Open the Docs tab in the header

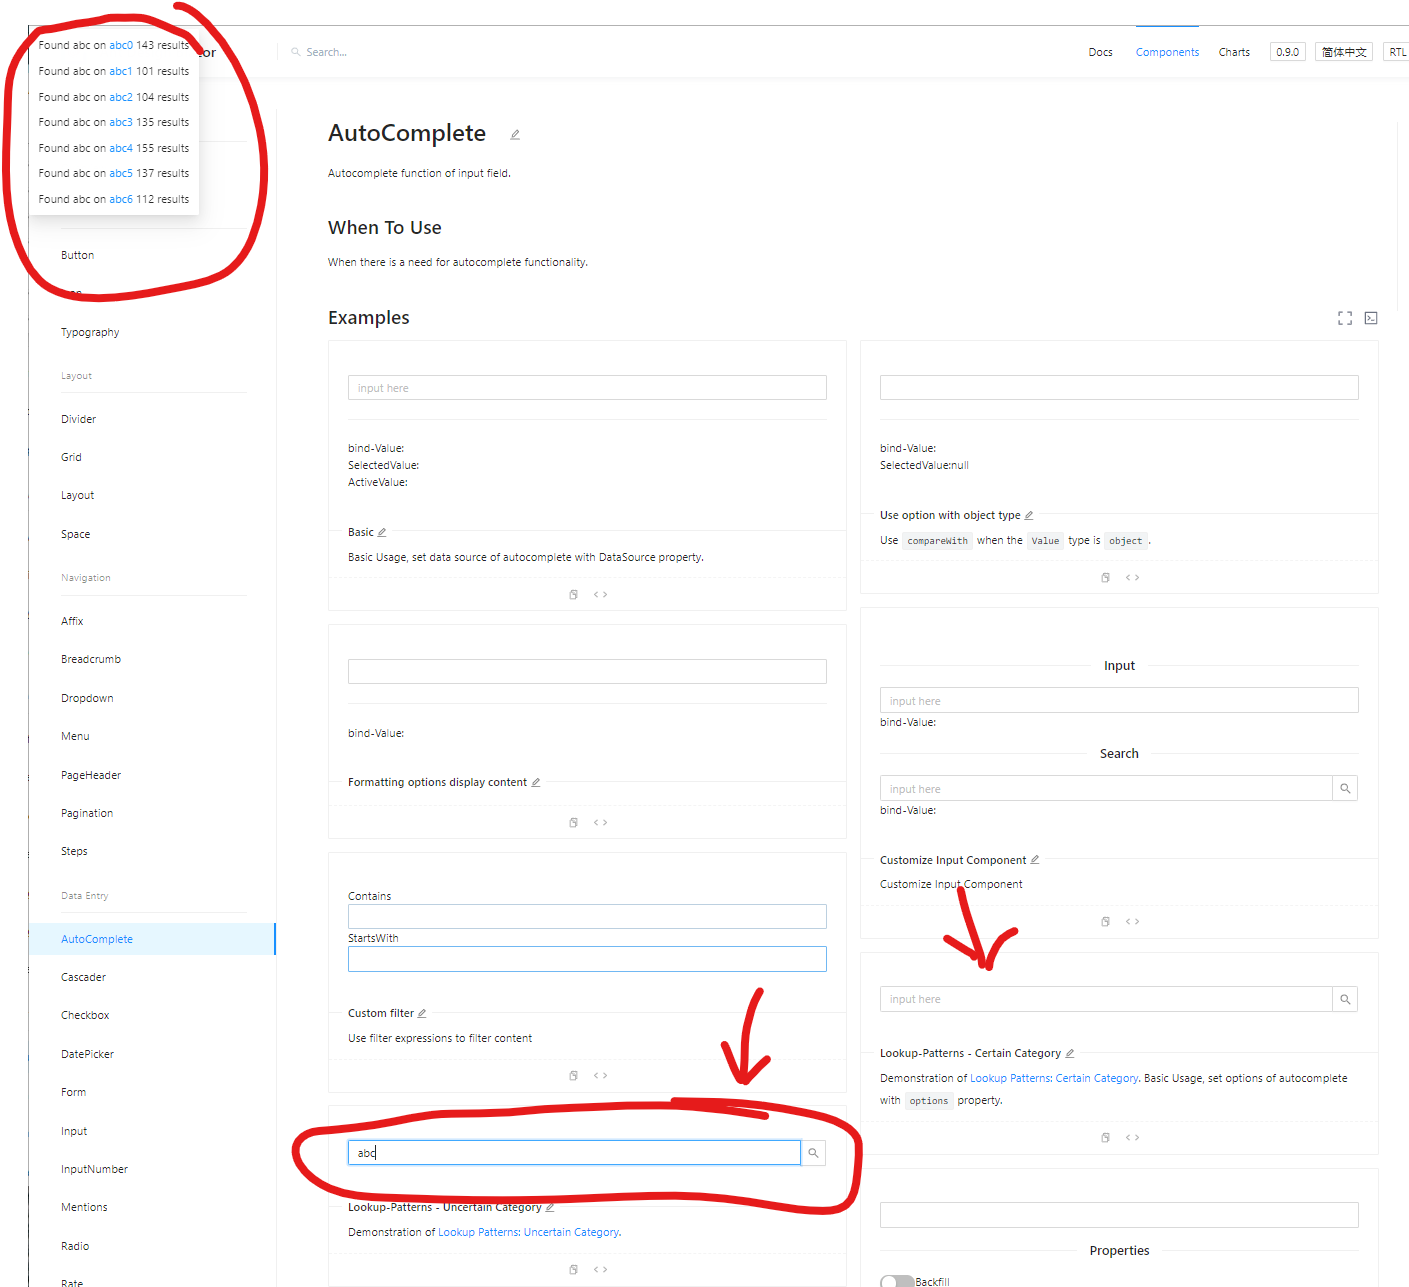[x=1100, y=52]
